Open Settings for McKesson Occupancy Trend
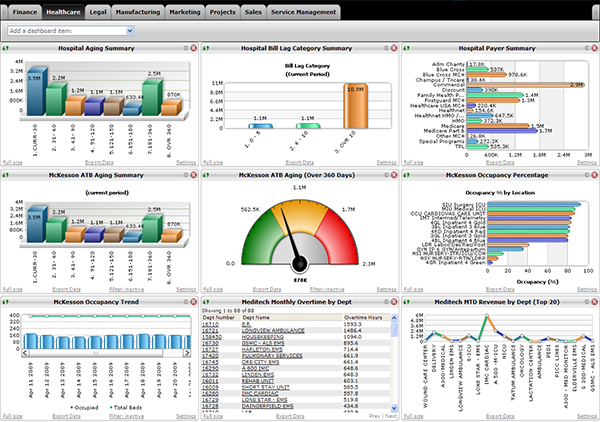The width and height of the screenshot is (600, 422). (x=186, y=416)
